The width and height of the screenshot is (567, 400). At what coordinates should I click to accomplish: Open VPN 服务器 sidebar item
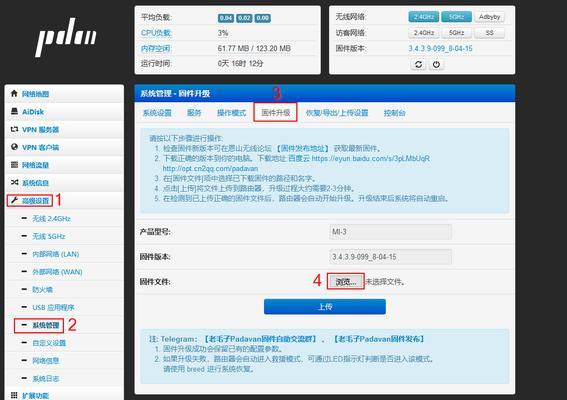[65, 129]
